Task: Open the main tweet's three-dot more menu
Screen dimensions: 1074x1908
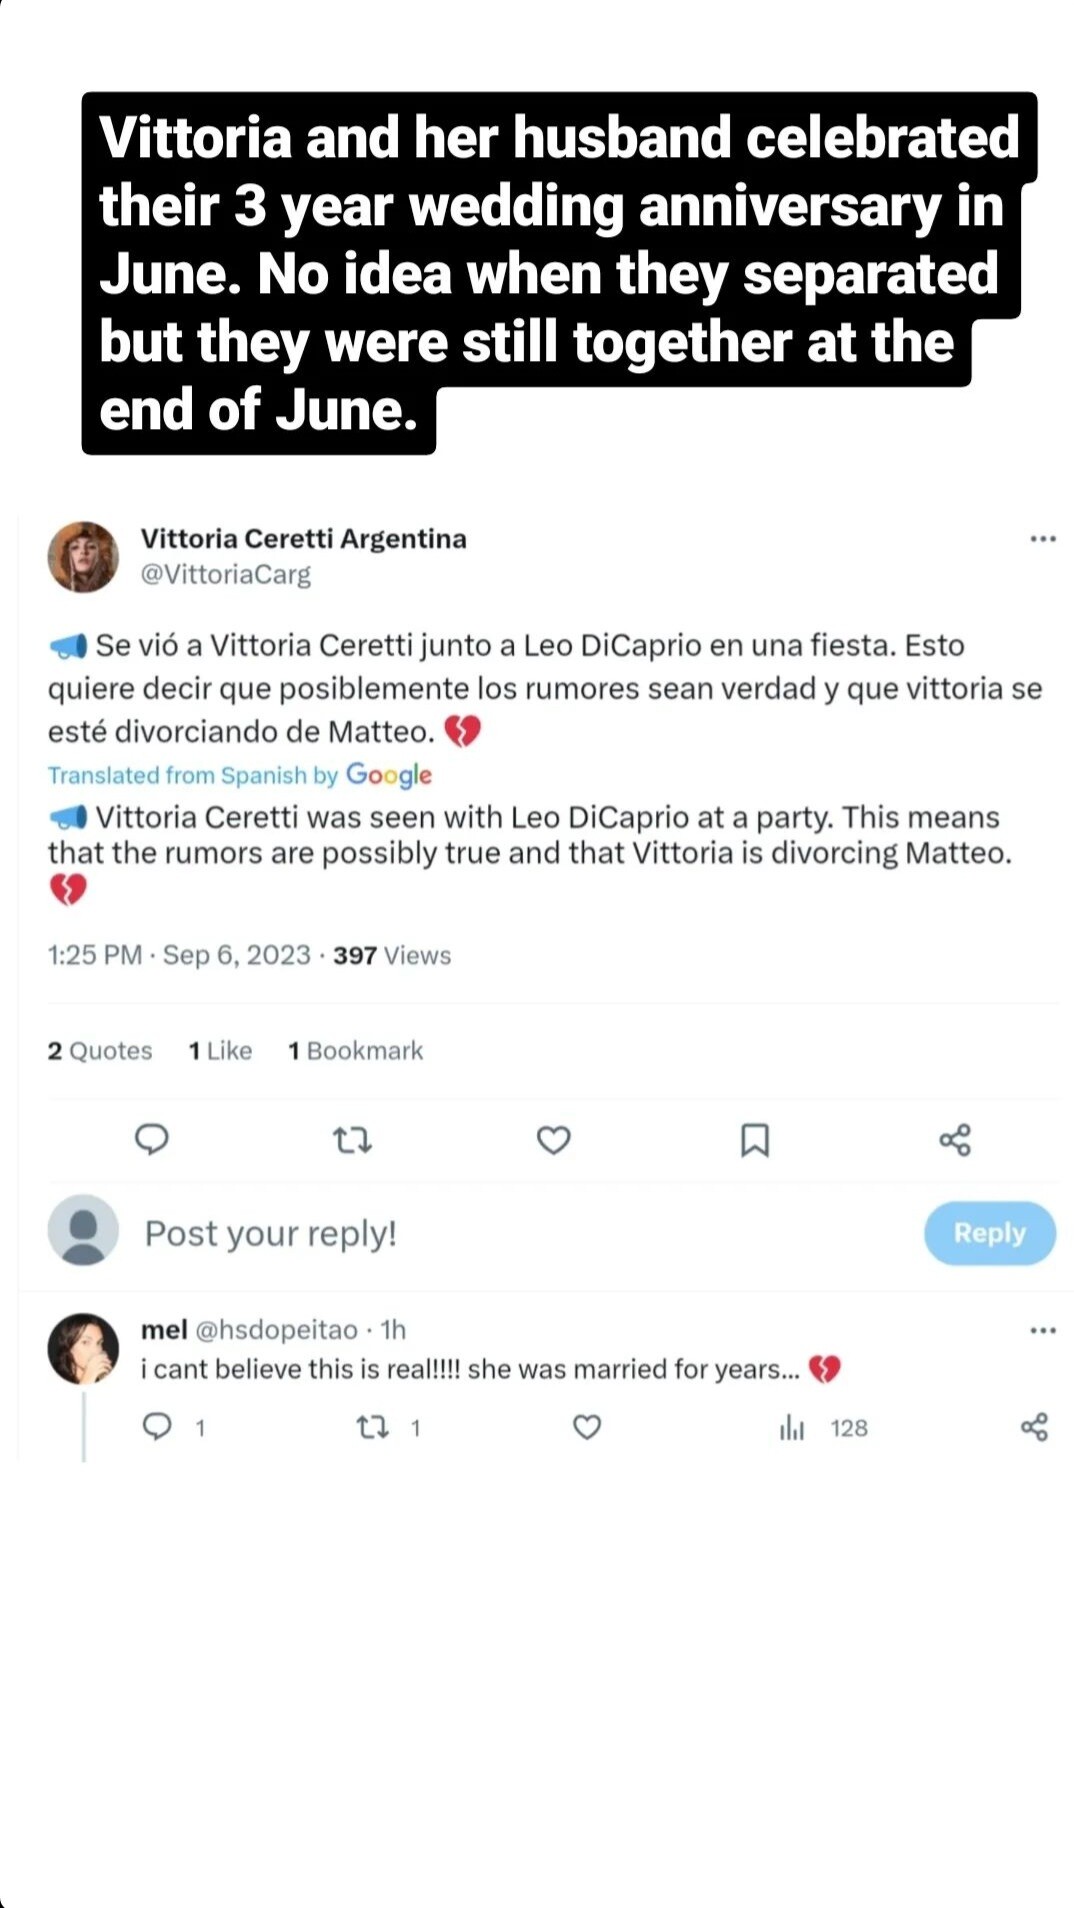Action: pyautogui.click(x=1043, y=539)
